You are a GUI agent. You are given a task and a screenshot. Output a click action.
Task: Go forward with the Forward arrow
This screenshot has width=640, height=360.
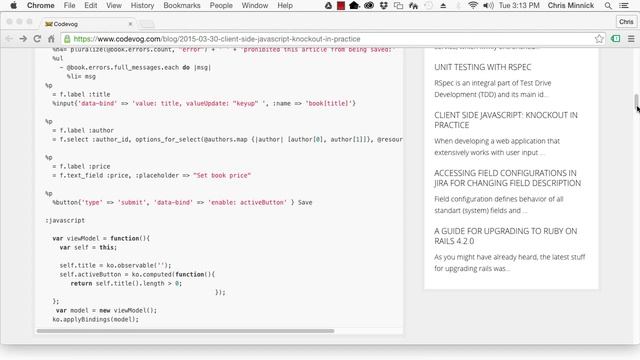[x=23, y=39]
